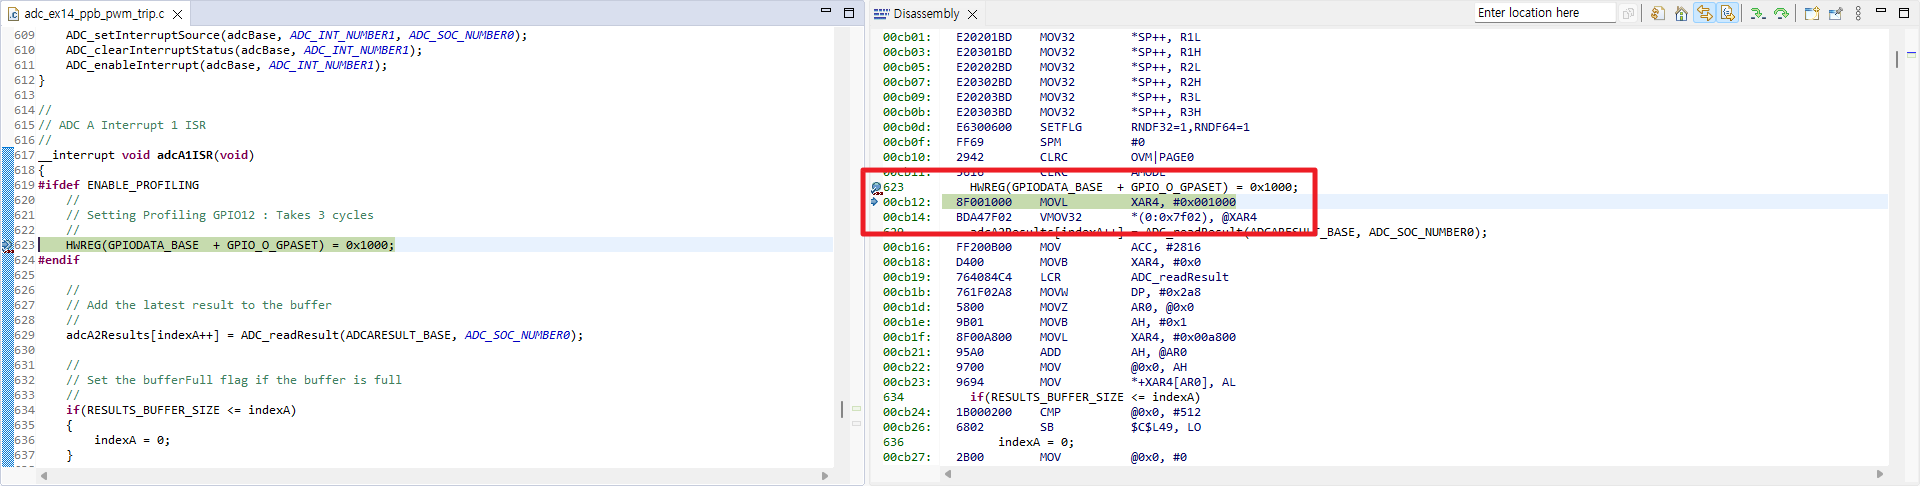Toggle the breakpoint marker on editor line 623
1920x486 pixels.
click(7, 245)
